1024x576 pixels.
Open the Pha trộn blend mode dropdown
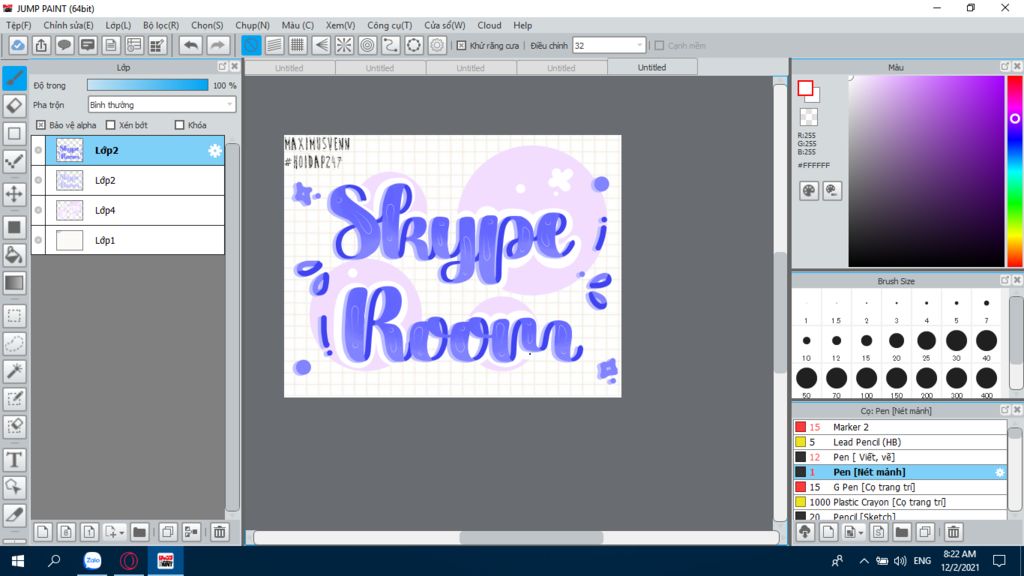(x=161, y=104)
